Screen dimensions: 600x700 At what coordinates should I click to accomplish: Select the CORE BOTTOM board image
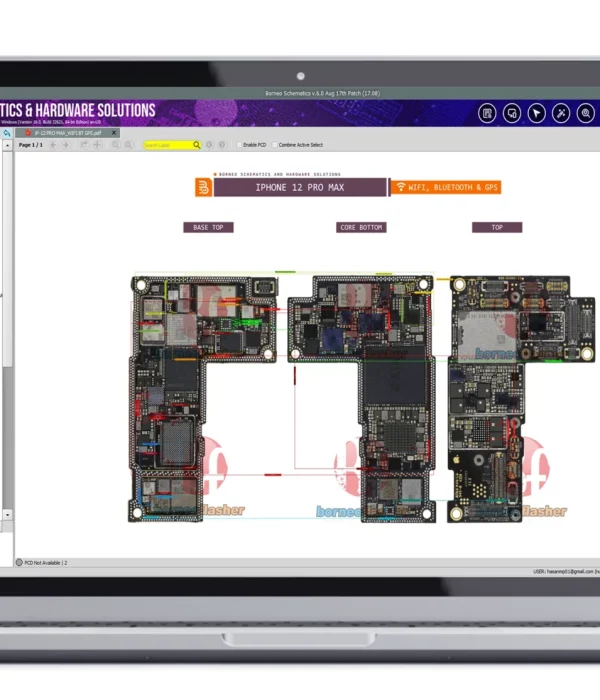tap(361, 399)
